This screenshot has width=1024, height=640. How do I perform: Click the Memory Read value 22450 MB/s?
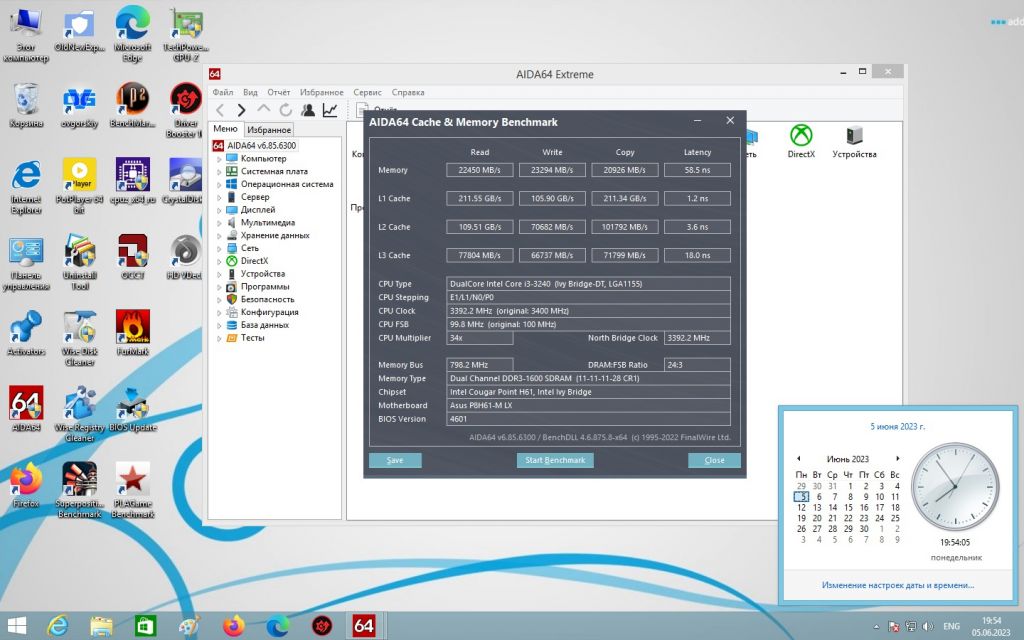[x=480, y=170]
